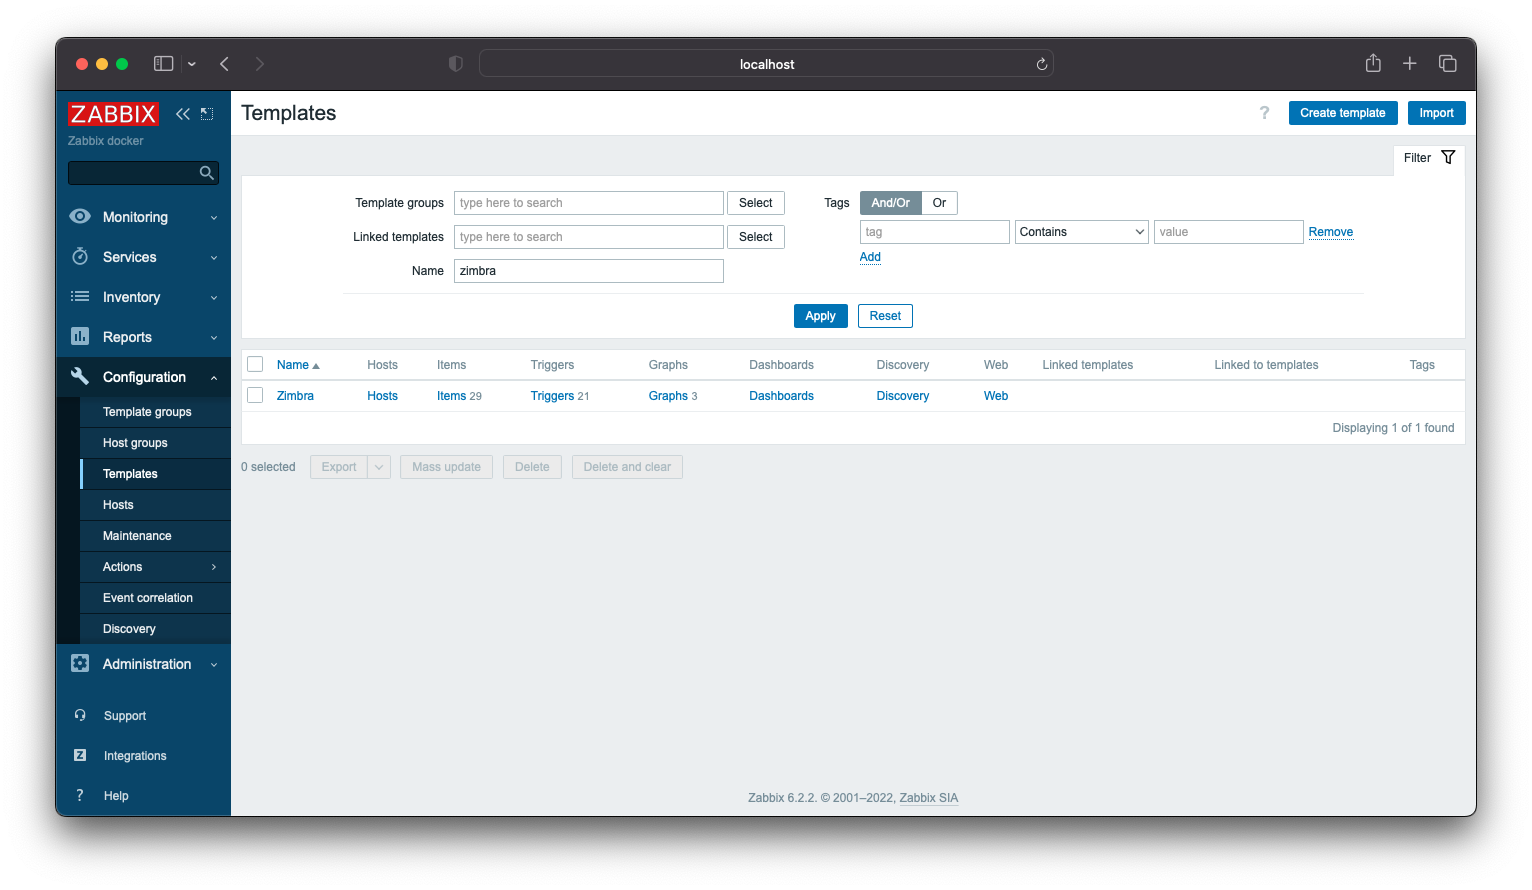Select the Monitoring eye icon in sidebar

tap(80, 216)
